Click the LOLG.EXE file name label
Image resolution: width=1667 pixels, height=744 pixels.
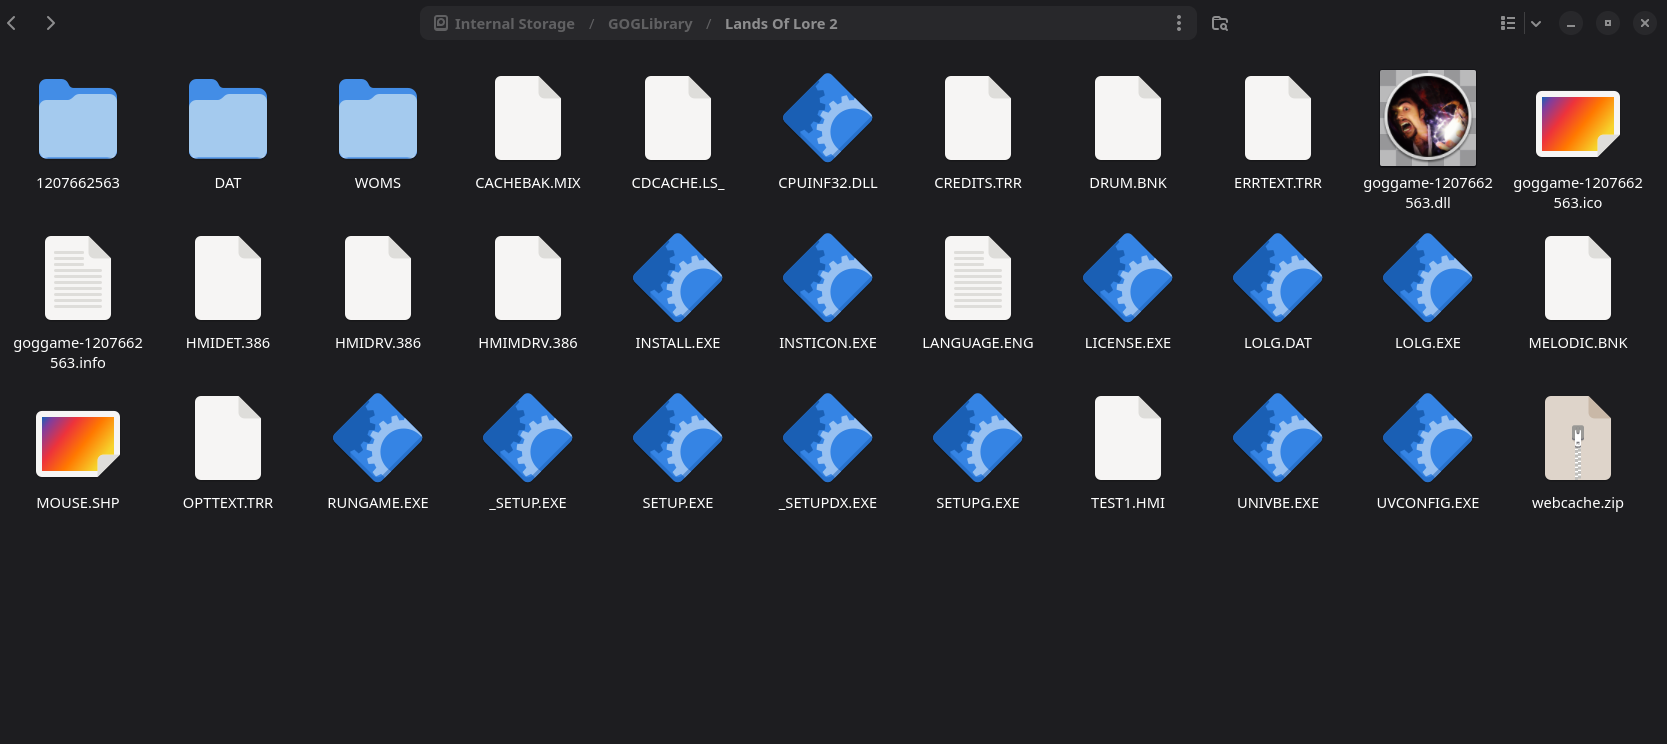point(1428,343)
